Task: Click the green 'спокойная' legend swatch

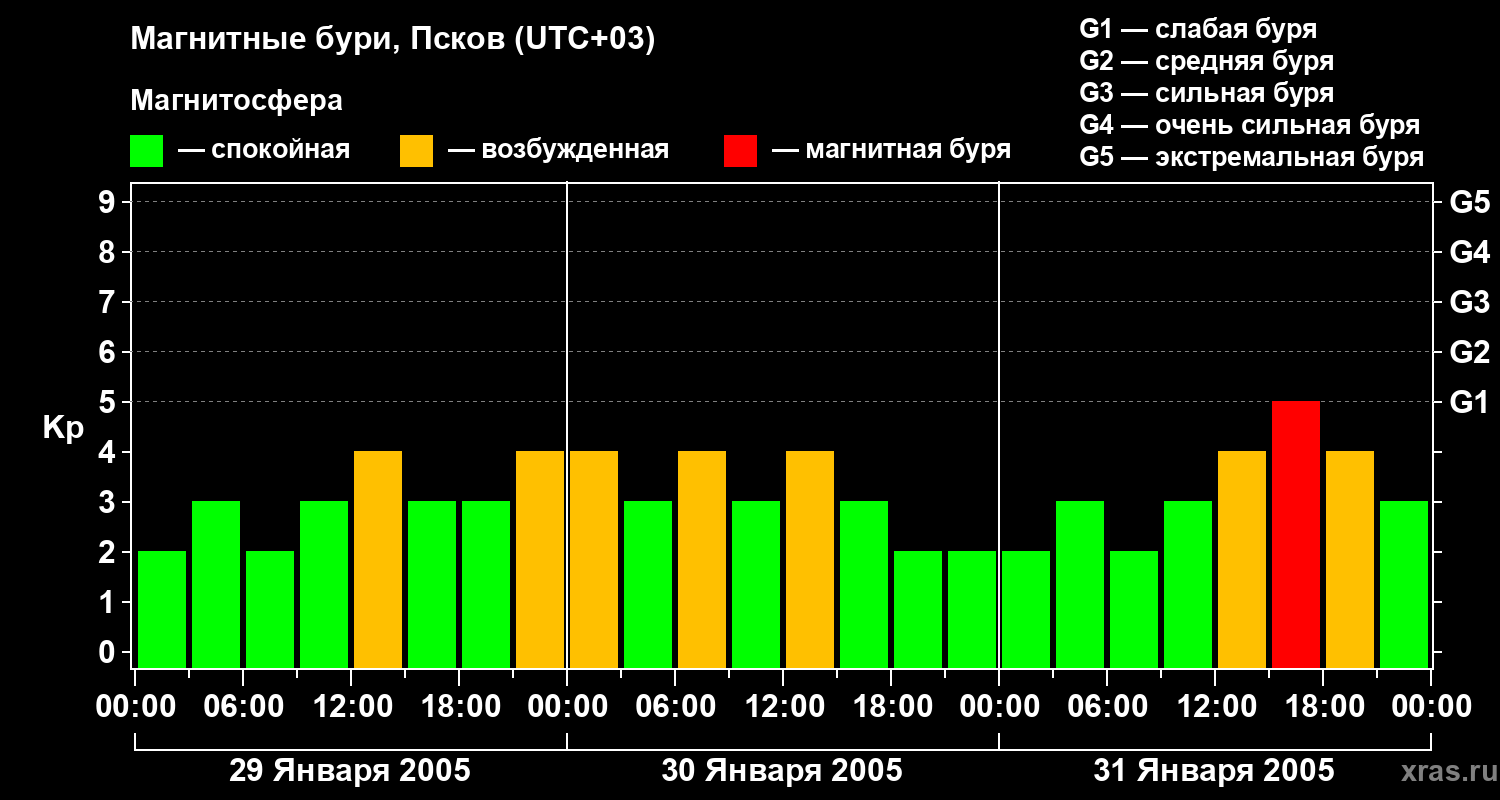Action: [146, 151]
